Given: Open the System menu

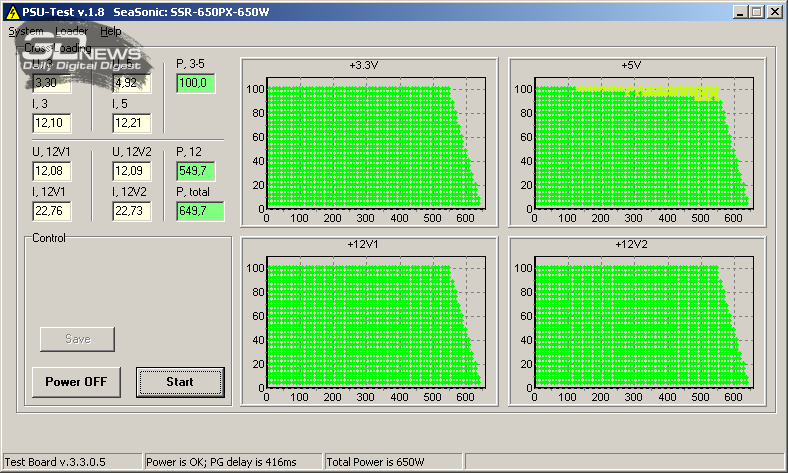Looking at the screenshot, I should point(26,31).
